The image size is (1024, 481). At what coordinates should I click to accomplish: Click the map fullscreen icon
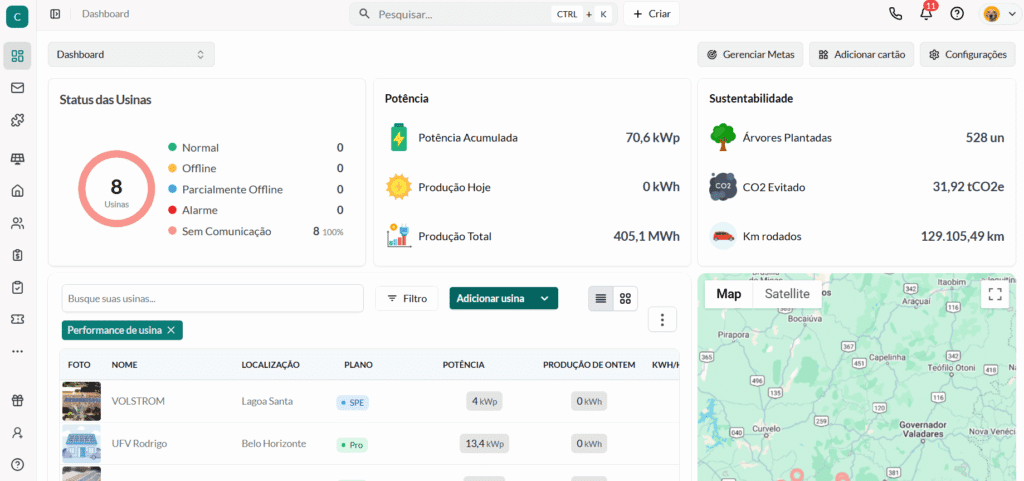[995, 294]
